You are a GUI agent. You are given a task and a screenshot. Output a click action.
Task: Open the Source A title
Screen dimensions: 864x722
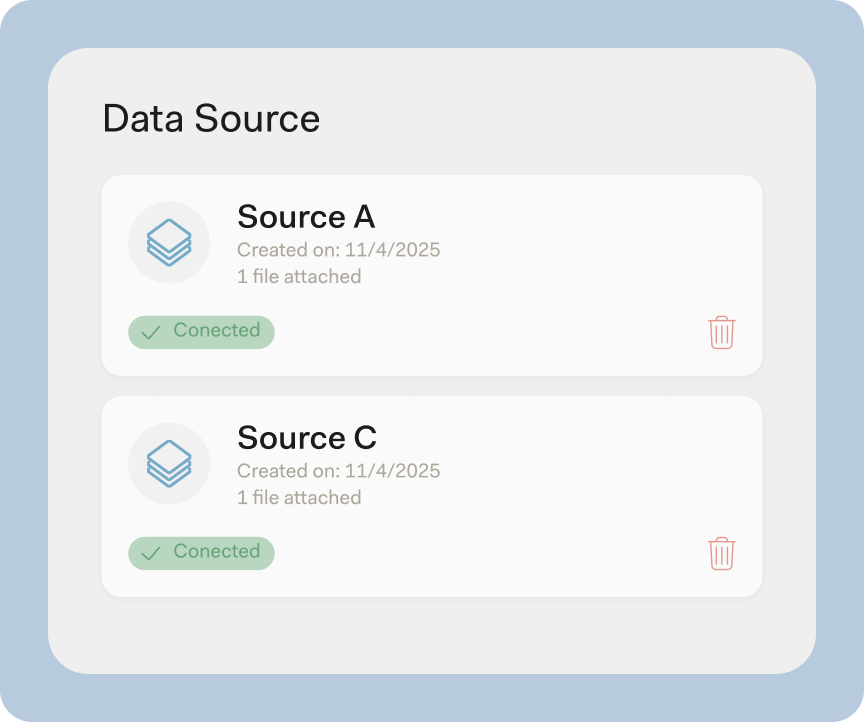[x=306, y=216]
